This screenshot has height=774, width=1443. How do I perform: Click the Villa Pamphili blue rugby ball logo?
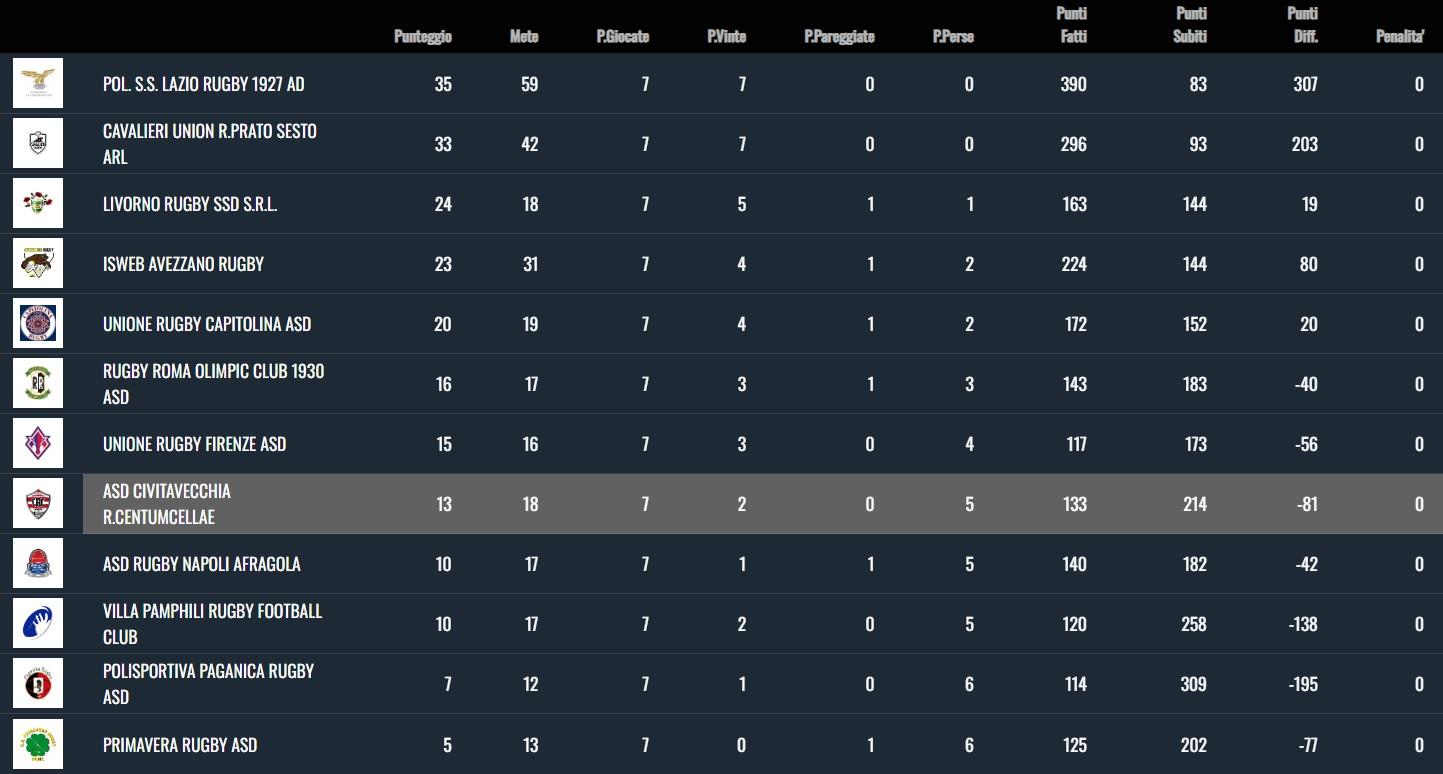38,624
